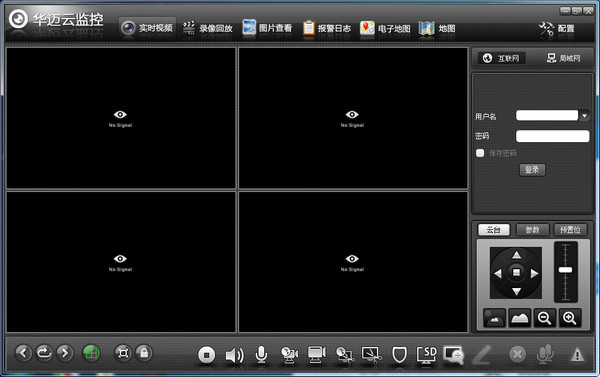Toggle the speaker audio icon
Viewport: 600px width, 377px height.
(235, 355)
